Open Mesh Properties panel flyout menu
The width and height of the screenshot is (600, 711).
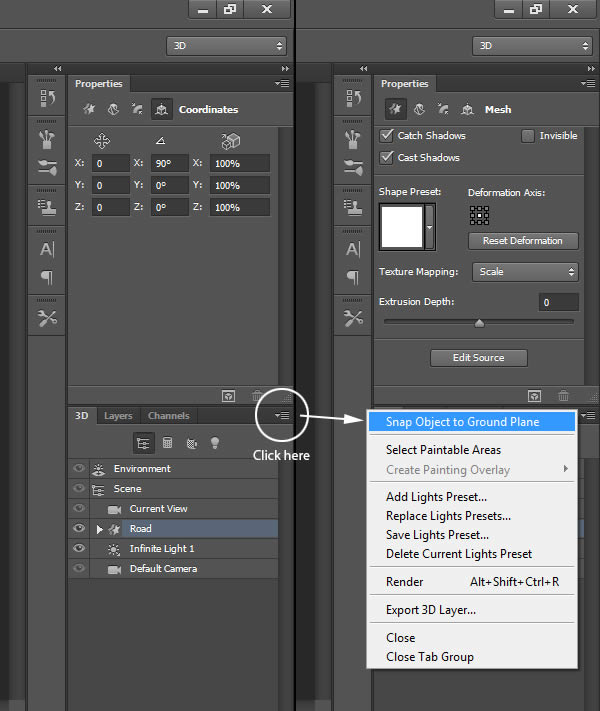click(x=588, y=83)
